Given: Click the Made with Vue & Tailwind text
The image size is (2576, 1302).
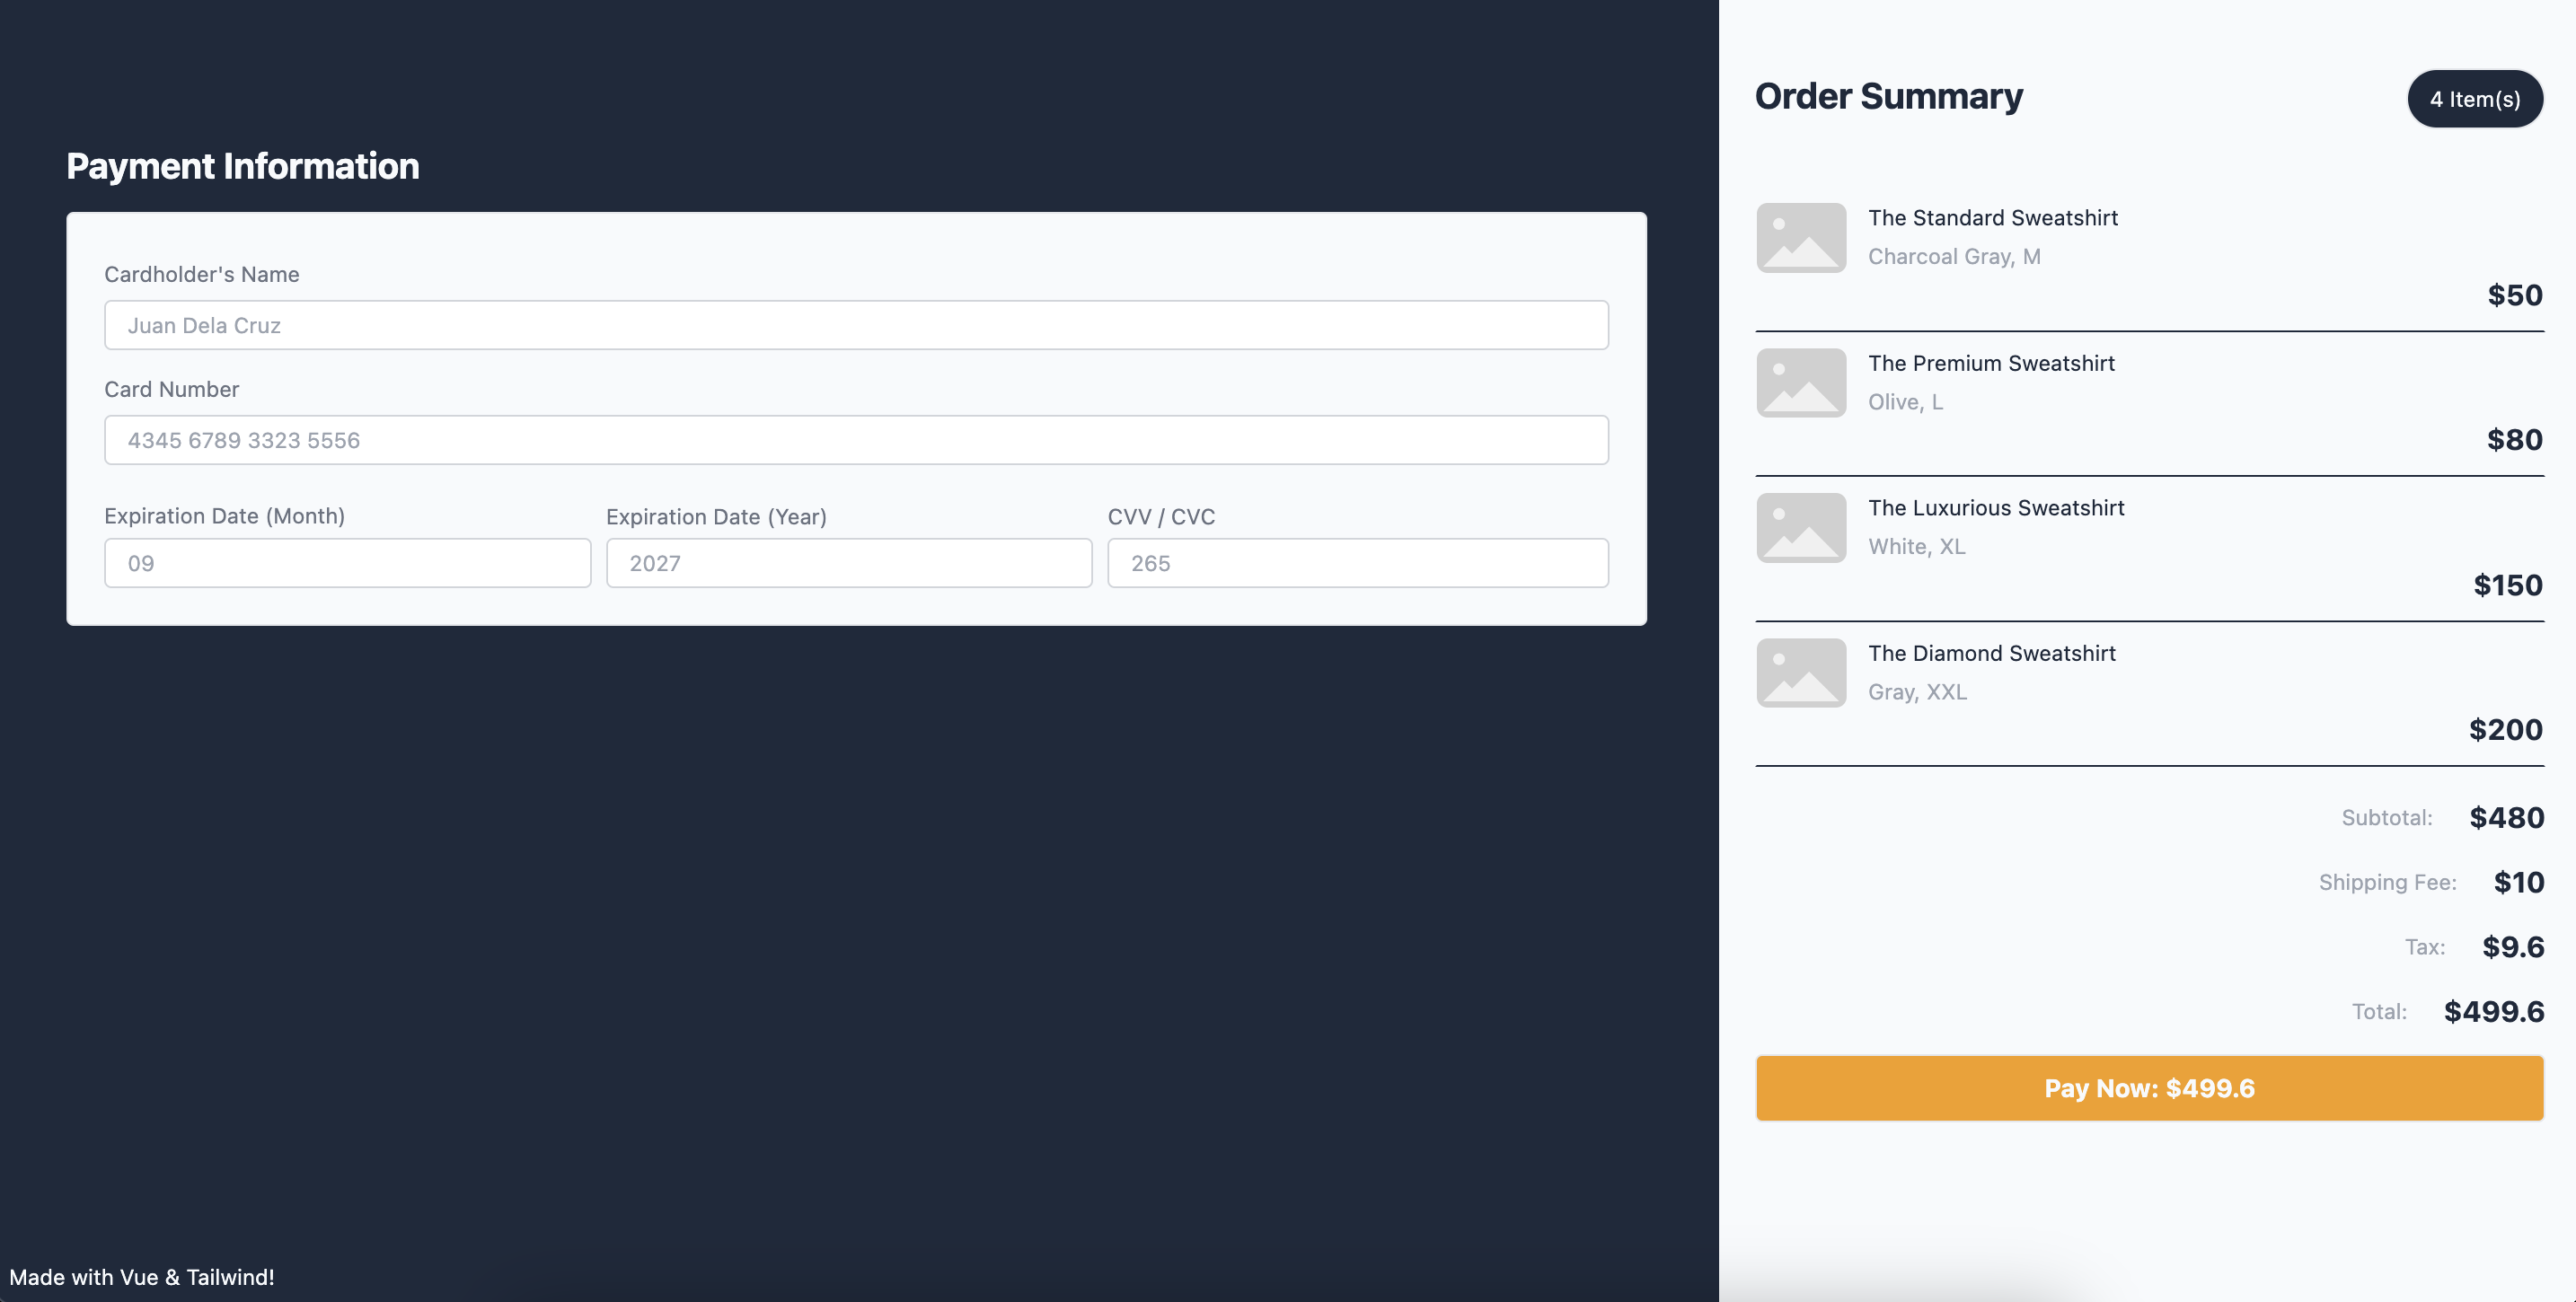Looking at the screenshot, I should [x=144, y=1277].
